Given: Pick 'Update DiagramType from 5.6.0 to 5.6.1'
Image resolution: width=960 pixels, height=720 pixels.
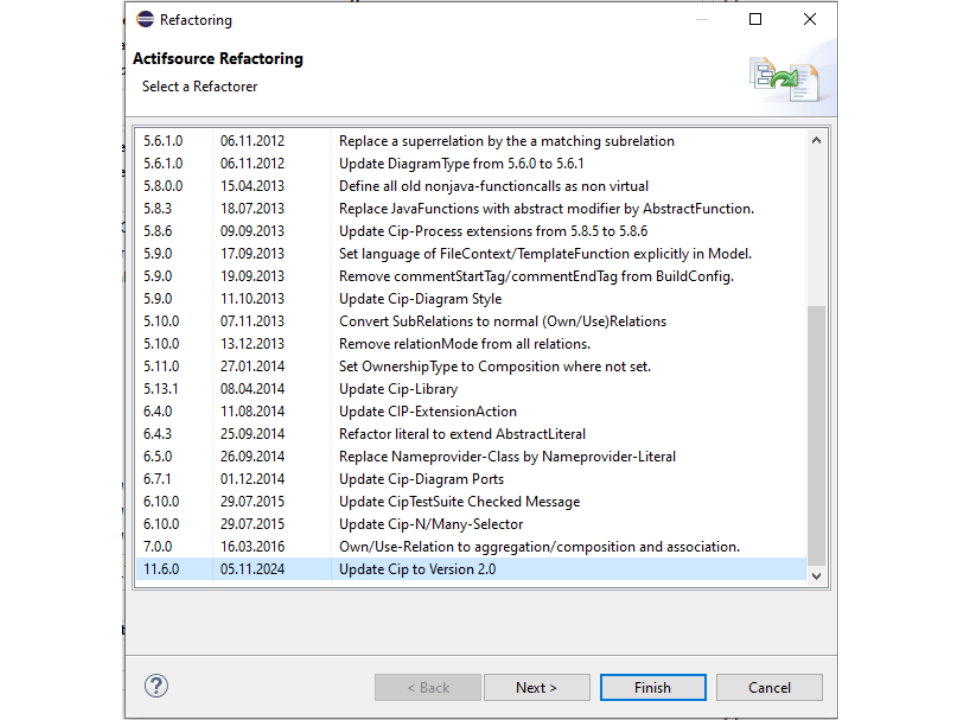Looking at the screenshot, I should tap(461, 163).
